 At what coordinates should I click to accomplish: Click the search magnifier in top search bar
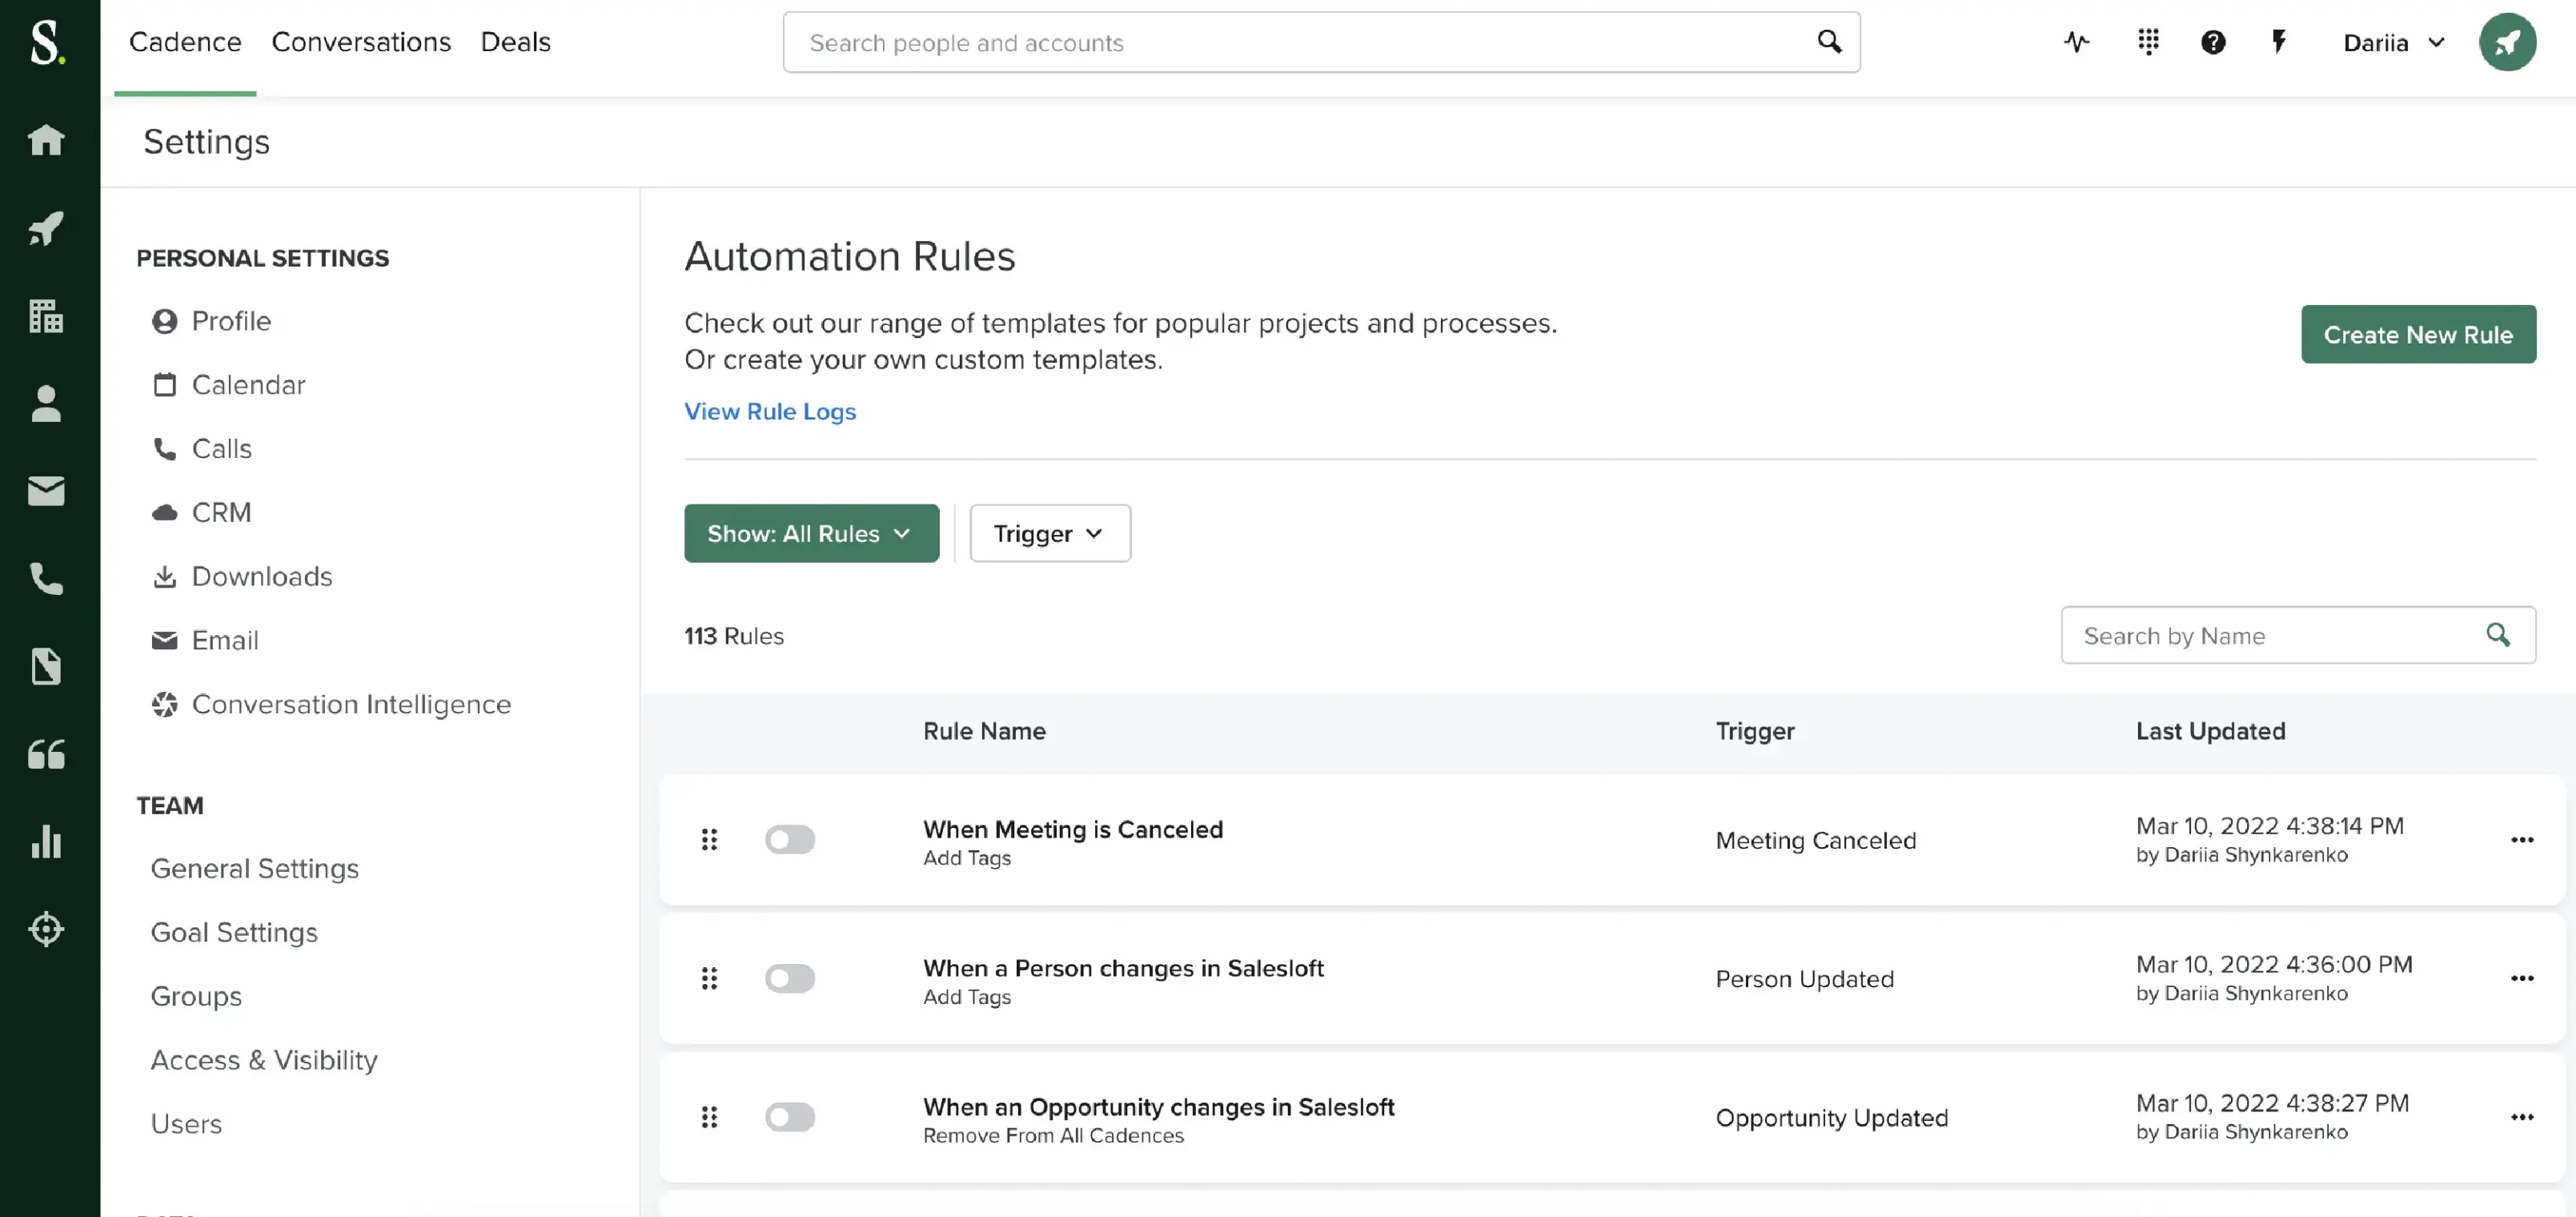coord(1829,42)
